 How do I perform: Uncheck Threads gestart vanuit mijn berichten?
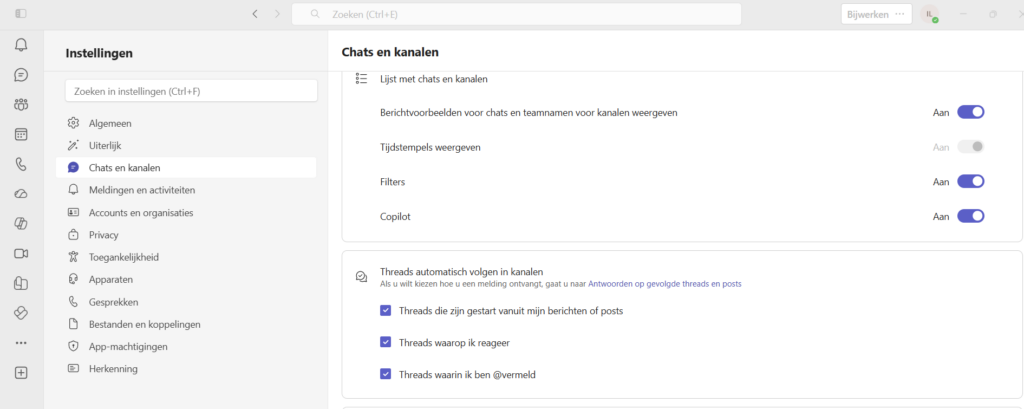[x=386, y=311]
